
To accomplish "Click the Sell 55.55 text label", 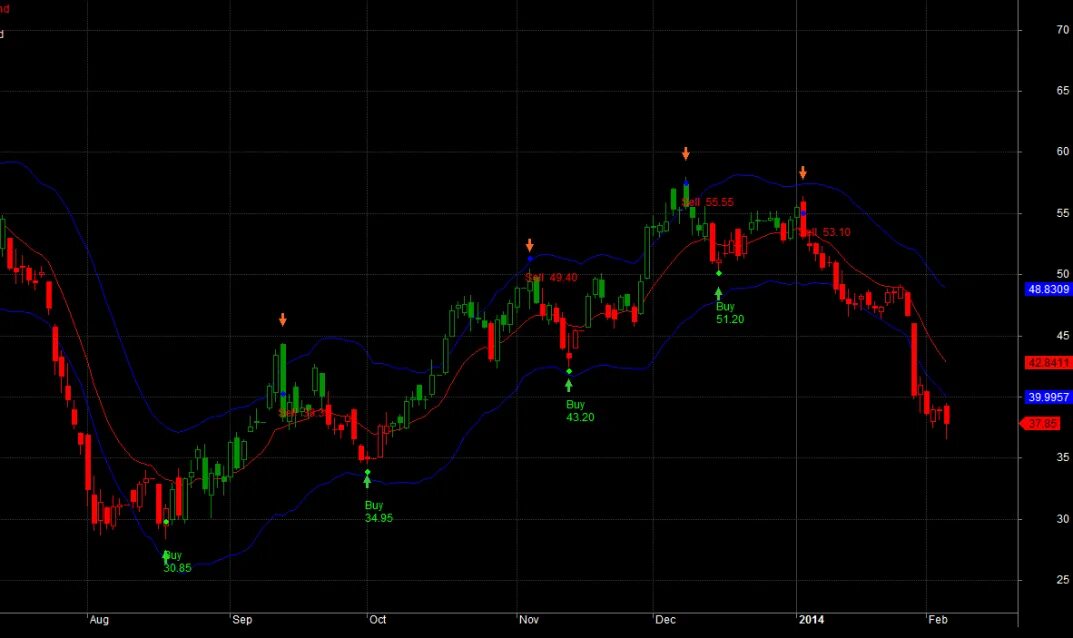I will tap(708, 202).
